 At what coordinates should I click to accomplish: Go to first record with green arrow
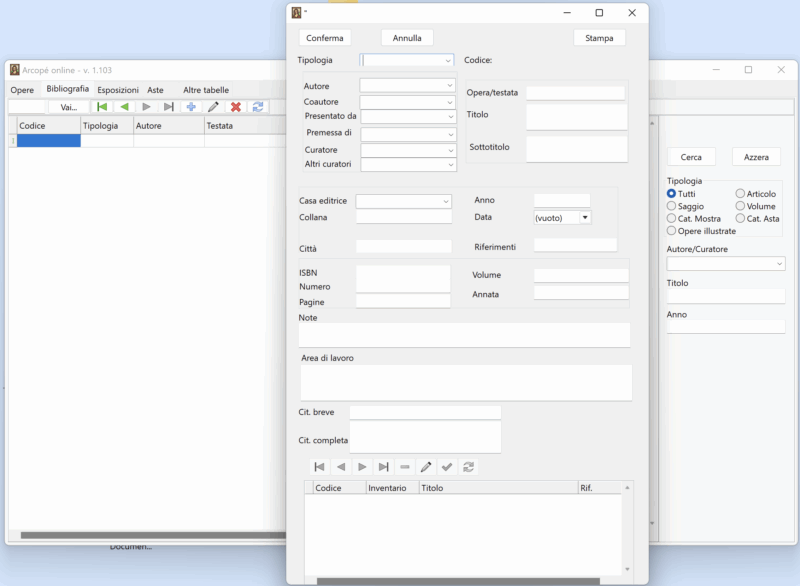click(102, 107)
